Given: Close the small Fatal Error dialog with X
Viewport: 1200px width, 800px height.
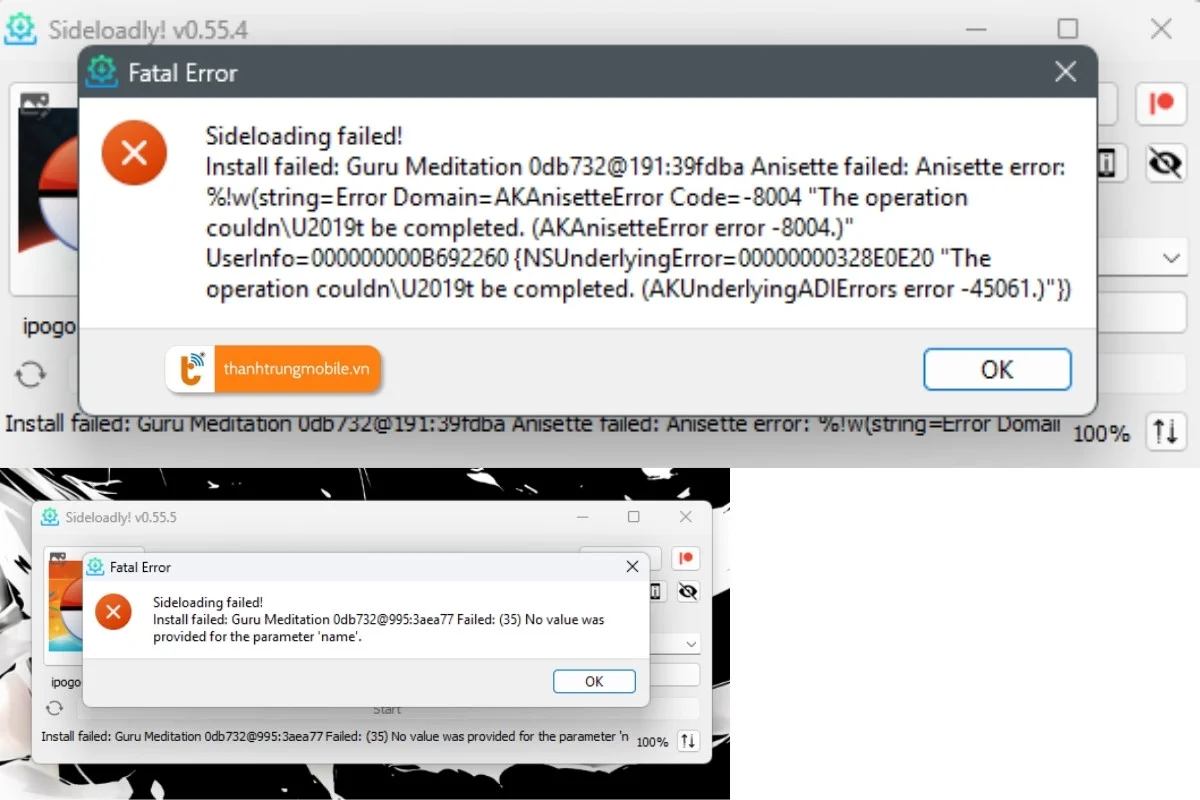Looking at the screenshot, I should [x=632, y=567].
